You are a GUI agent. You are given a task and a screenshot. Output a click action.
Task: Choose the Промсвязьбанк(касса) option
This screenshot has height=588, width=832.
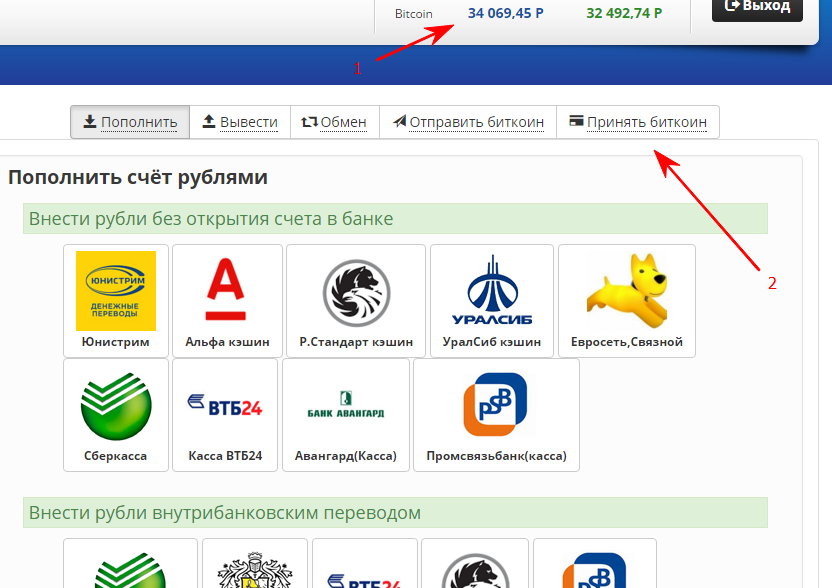pos(497,415)
